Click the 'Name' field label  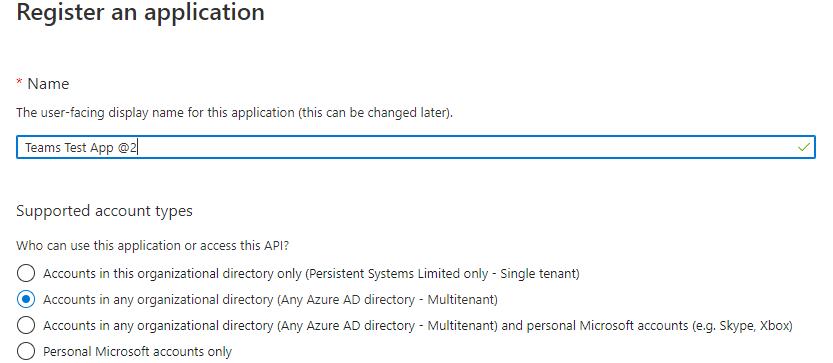(48, 84)
